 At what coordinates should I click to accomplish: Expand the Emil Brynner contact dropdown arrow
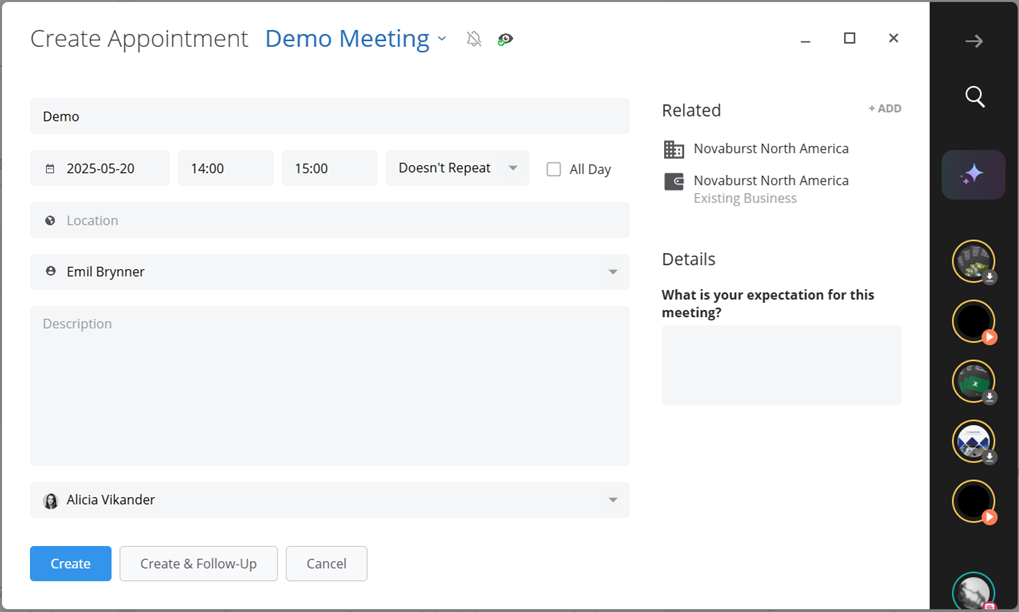coord(612,272)
